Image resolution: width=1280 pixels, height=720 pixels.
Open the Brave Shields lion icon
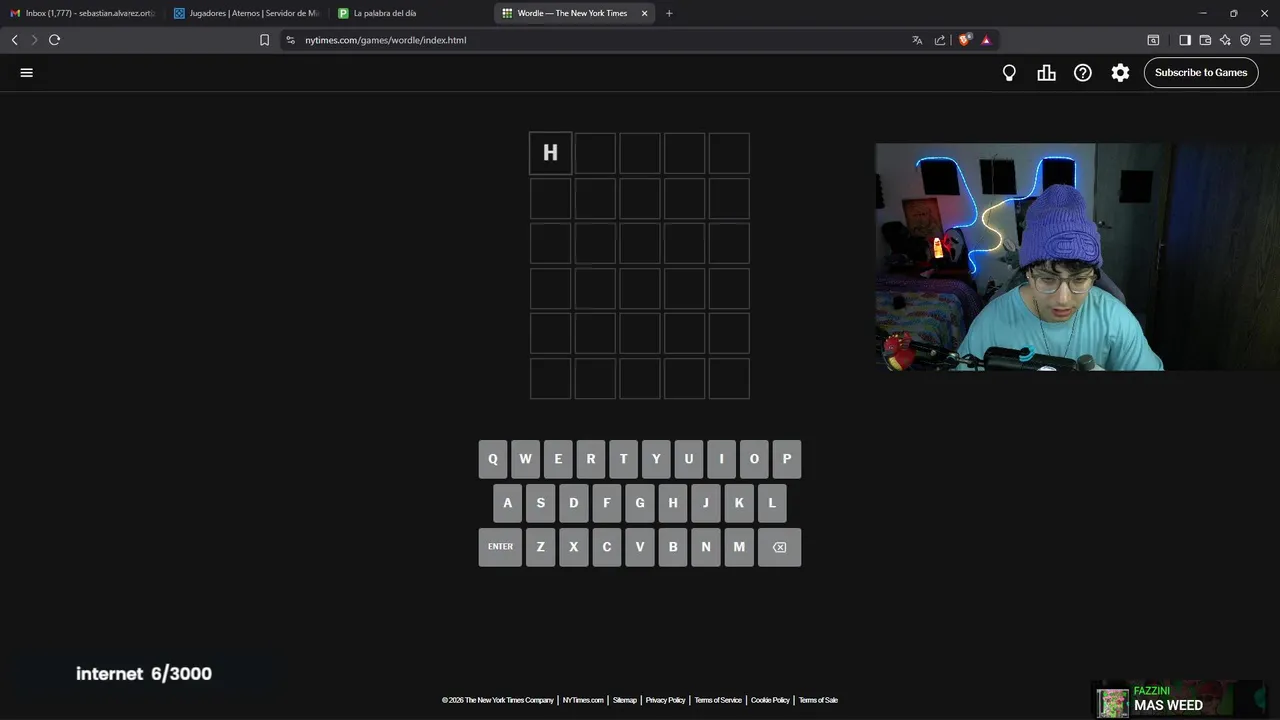(964, 40)
